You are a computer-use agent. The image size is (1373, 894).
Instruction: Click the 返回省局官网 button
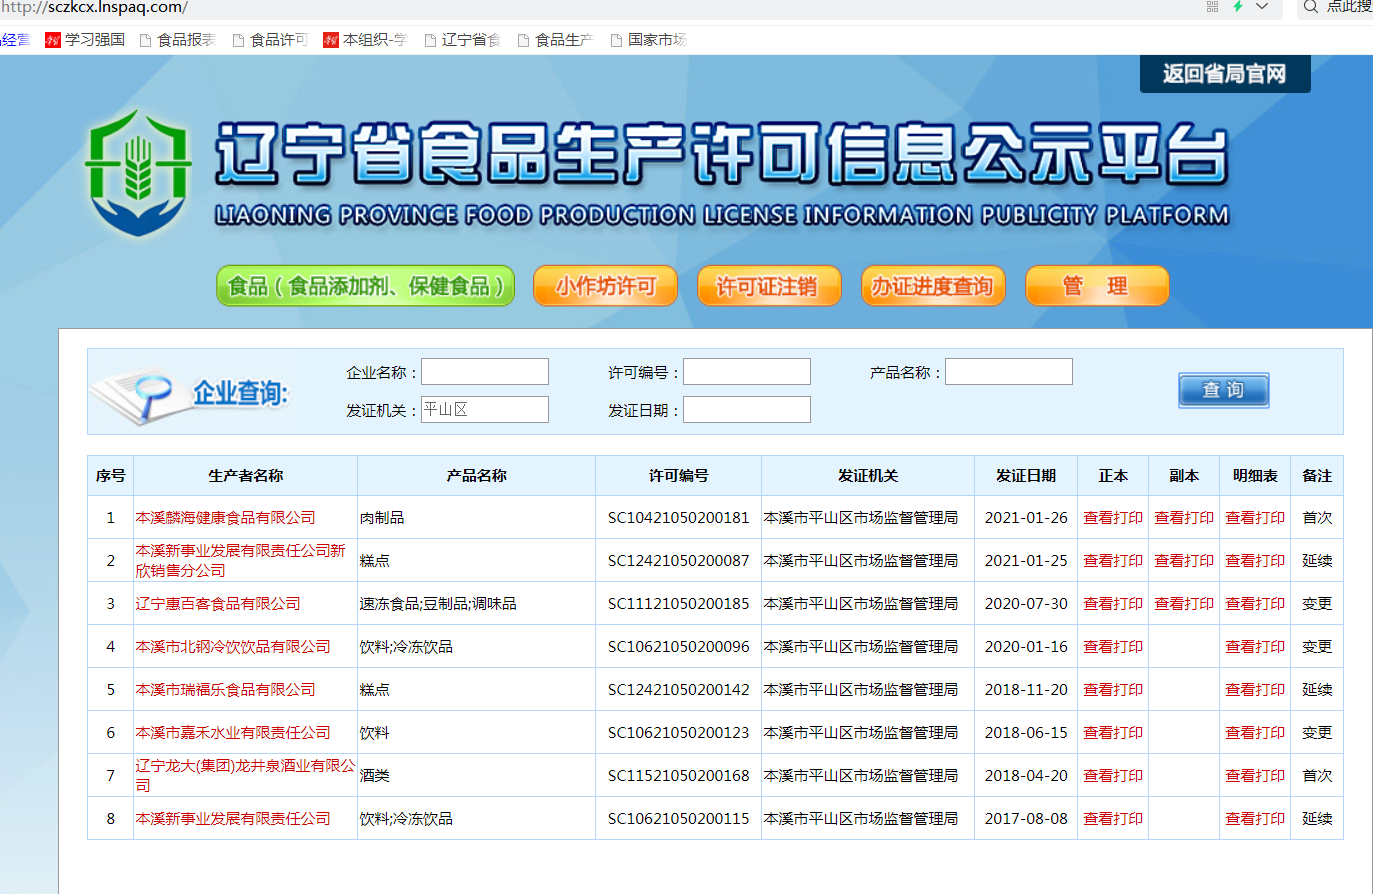1225,74
